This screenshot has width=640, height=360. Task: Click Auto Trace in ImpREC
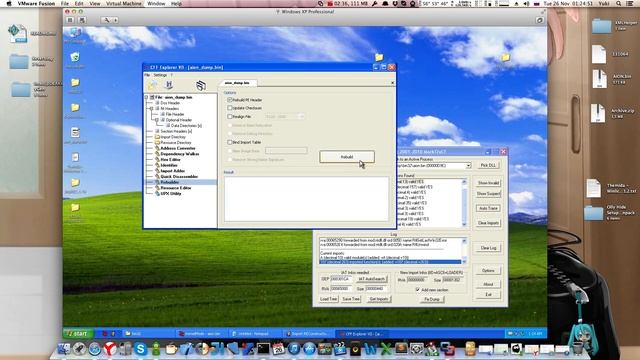(x=488, y=208)
